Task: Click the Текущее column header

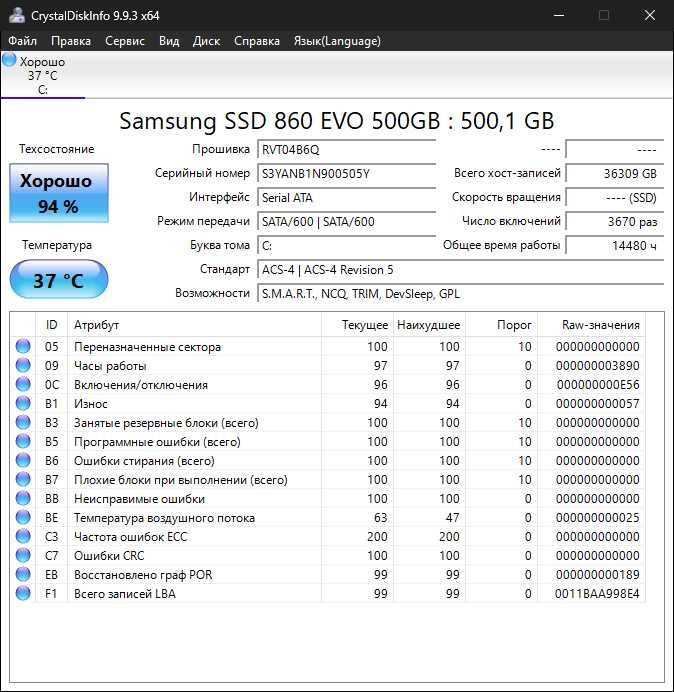Action: pyautogui.click(x=357, y=325)
